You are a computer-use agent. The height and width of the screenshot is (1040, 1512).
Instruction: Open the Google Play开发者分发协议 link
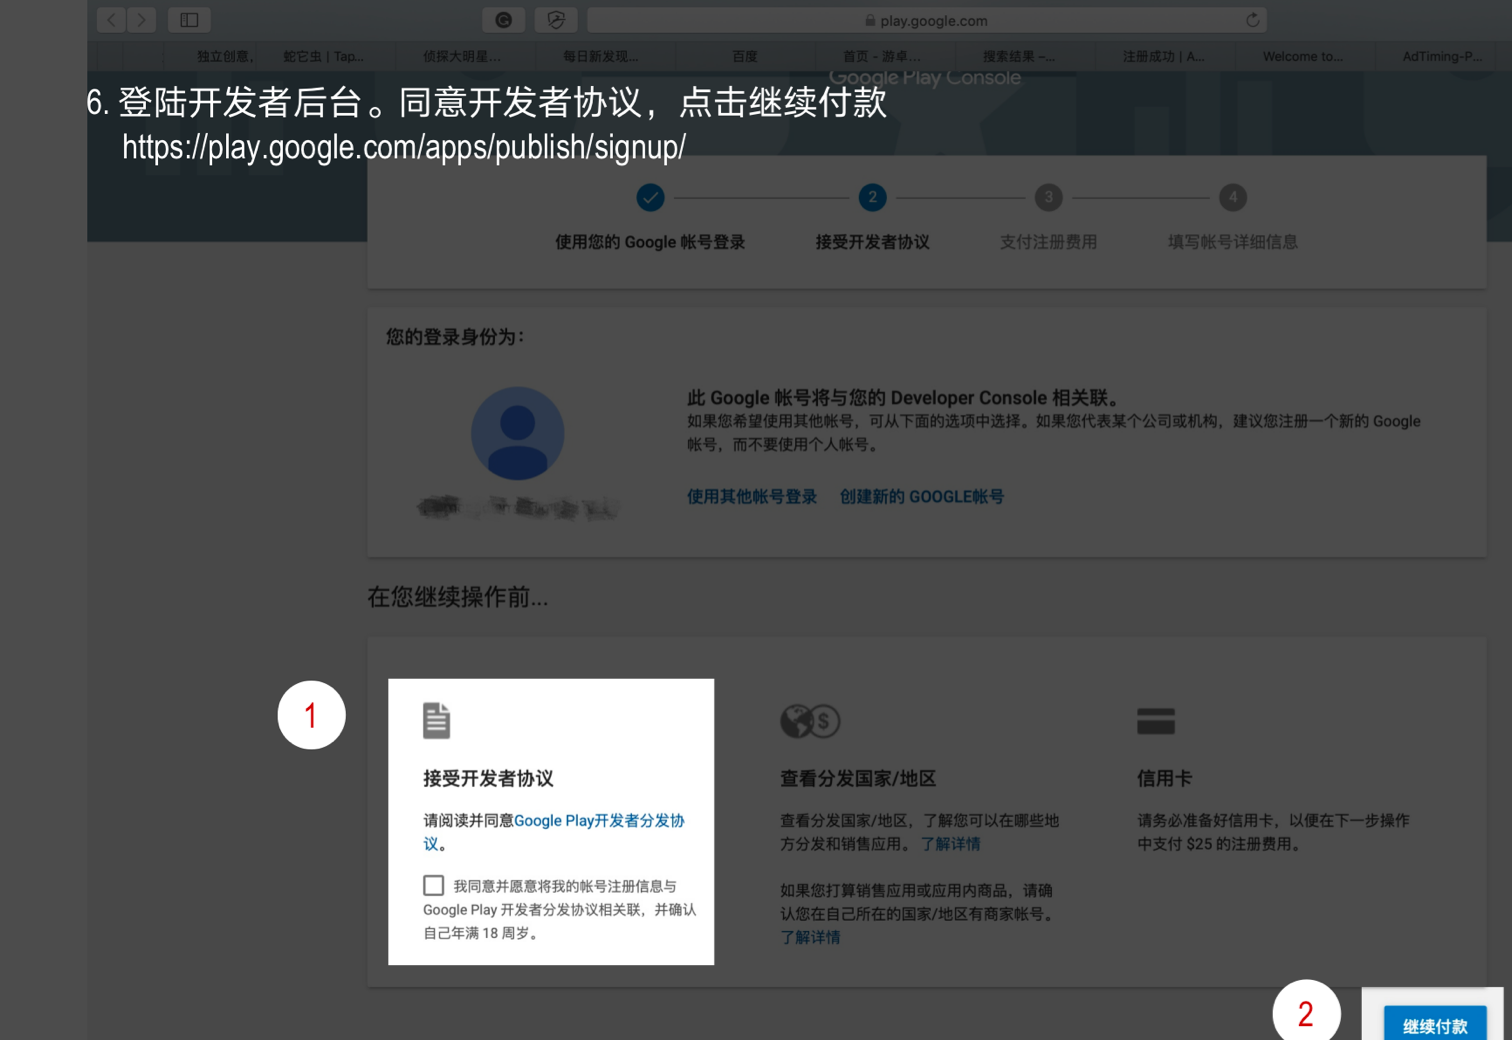[554, 832]
